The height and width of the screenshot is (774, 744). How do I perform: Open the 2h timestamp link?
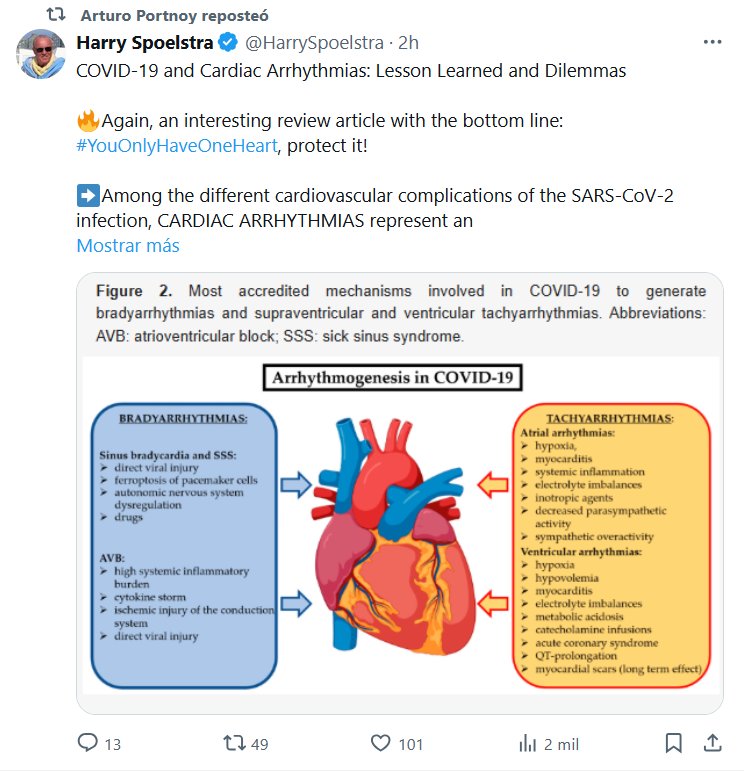point(408,44)
